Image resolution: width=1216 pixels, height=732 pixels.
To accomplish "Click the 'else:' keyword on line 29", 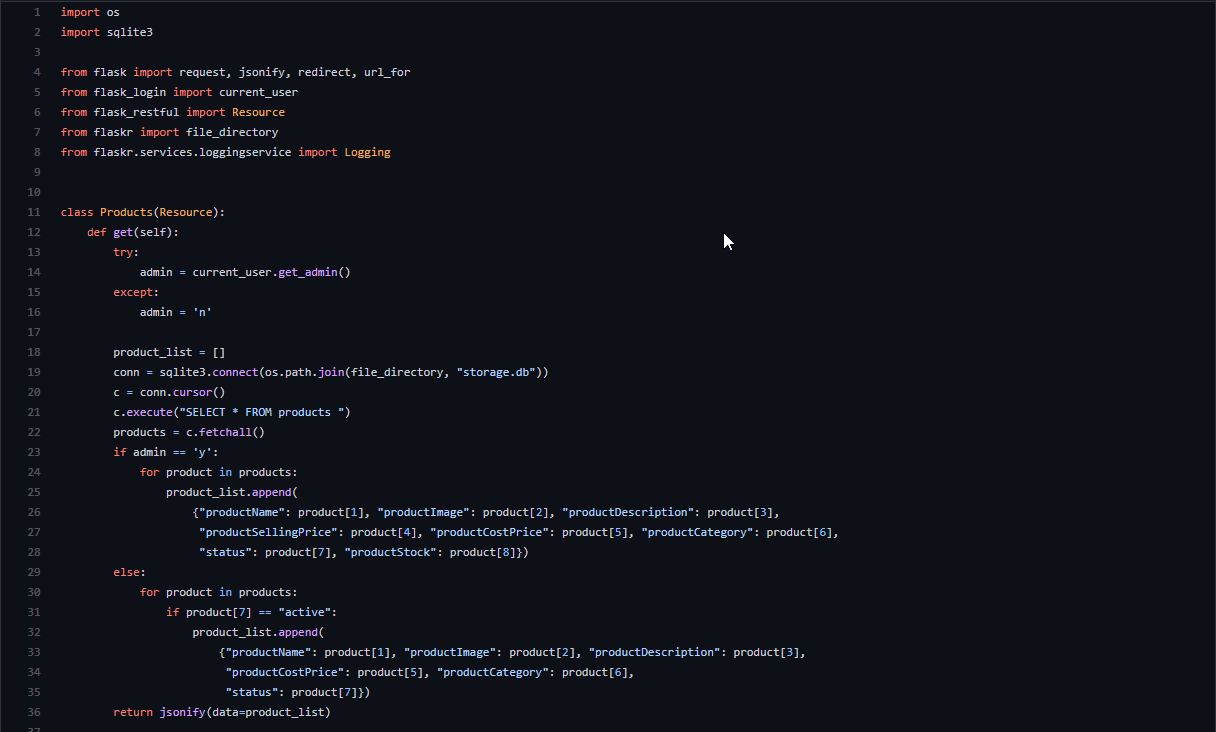I will (130, 572).
